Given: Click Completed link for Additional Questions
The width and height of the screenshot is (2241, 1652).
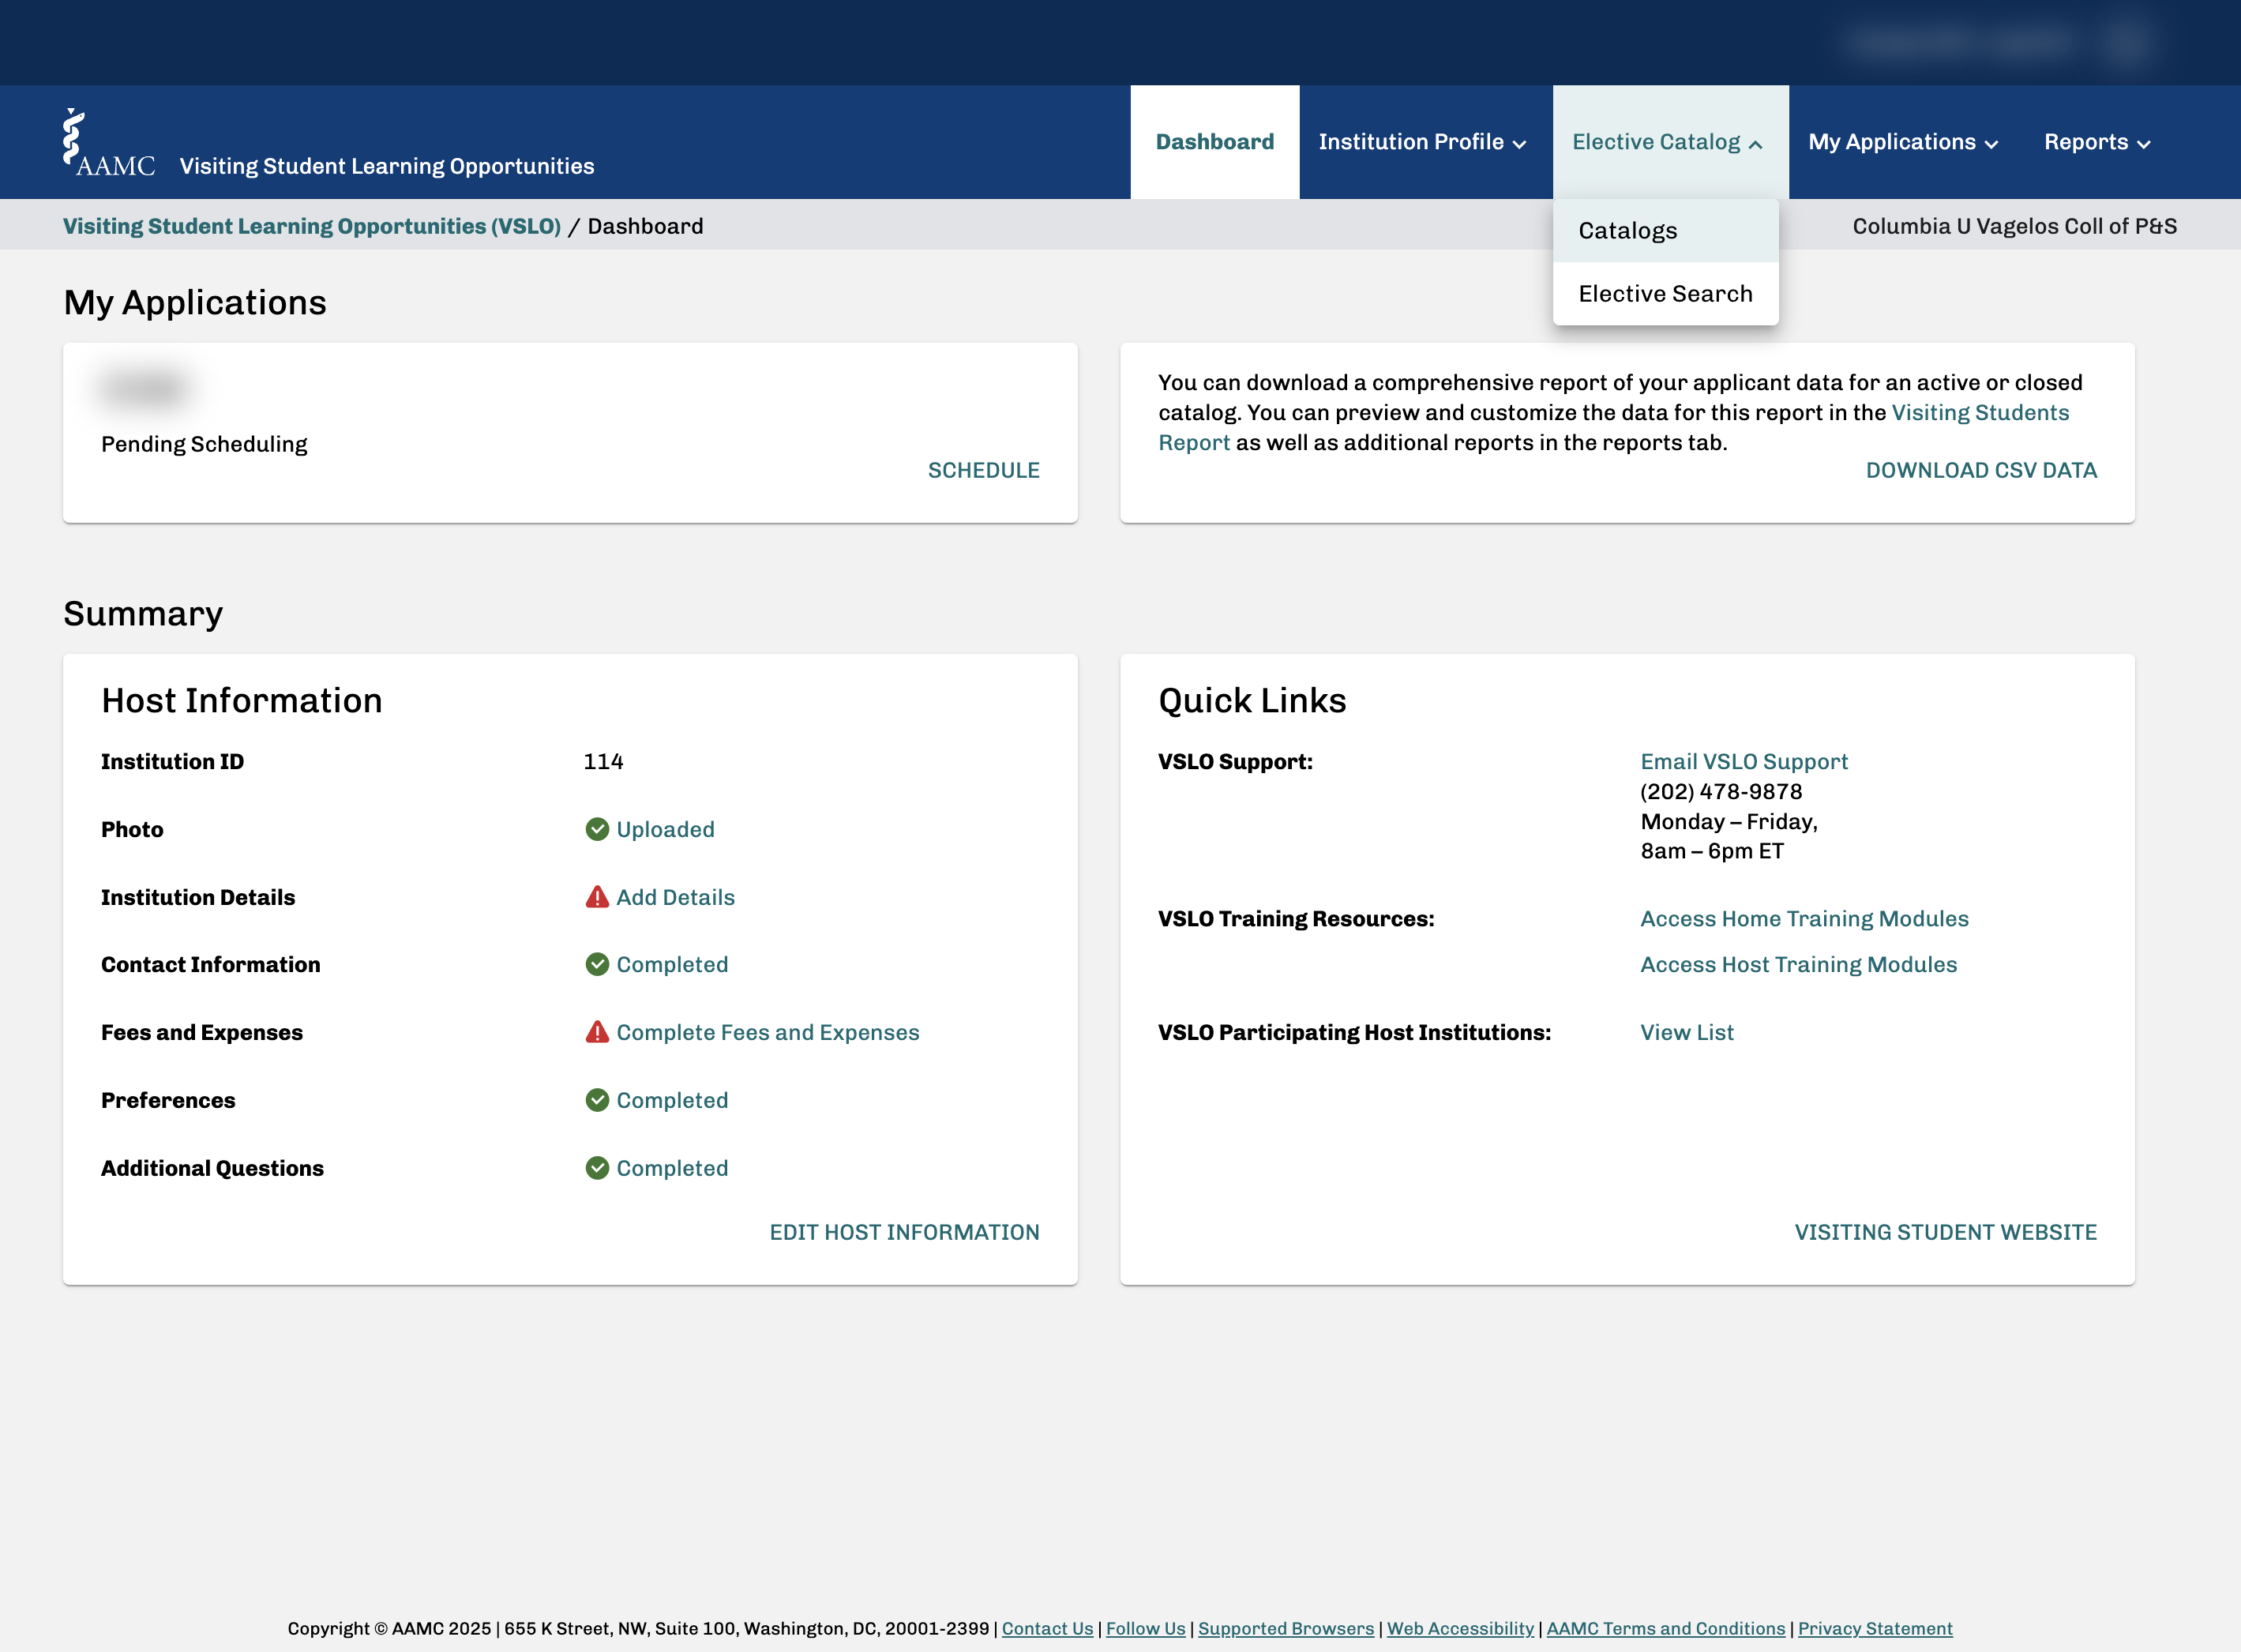Looking at the screenshot, I should tap(672, 1169).
